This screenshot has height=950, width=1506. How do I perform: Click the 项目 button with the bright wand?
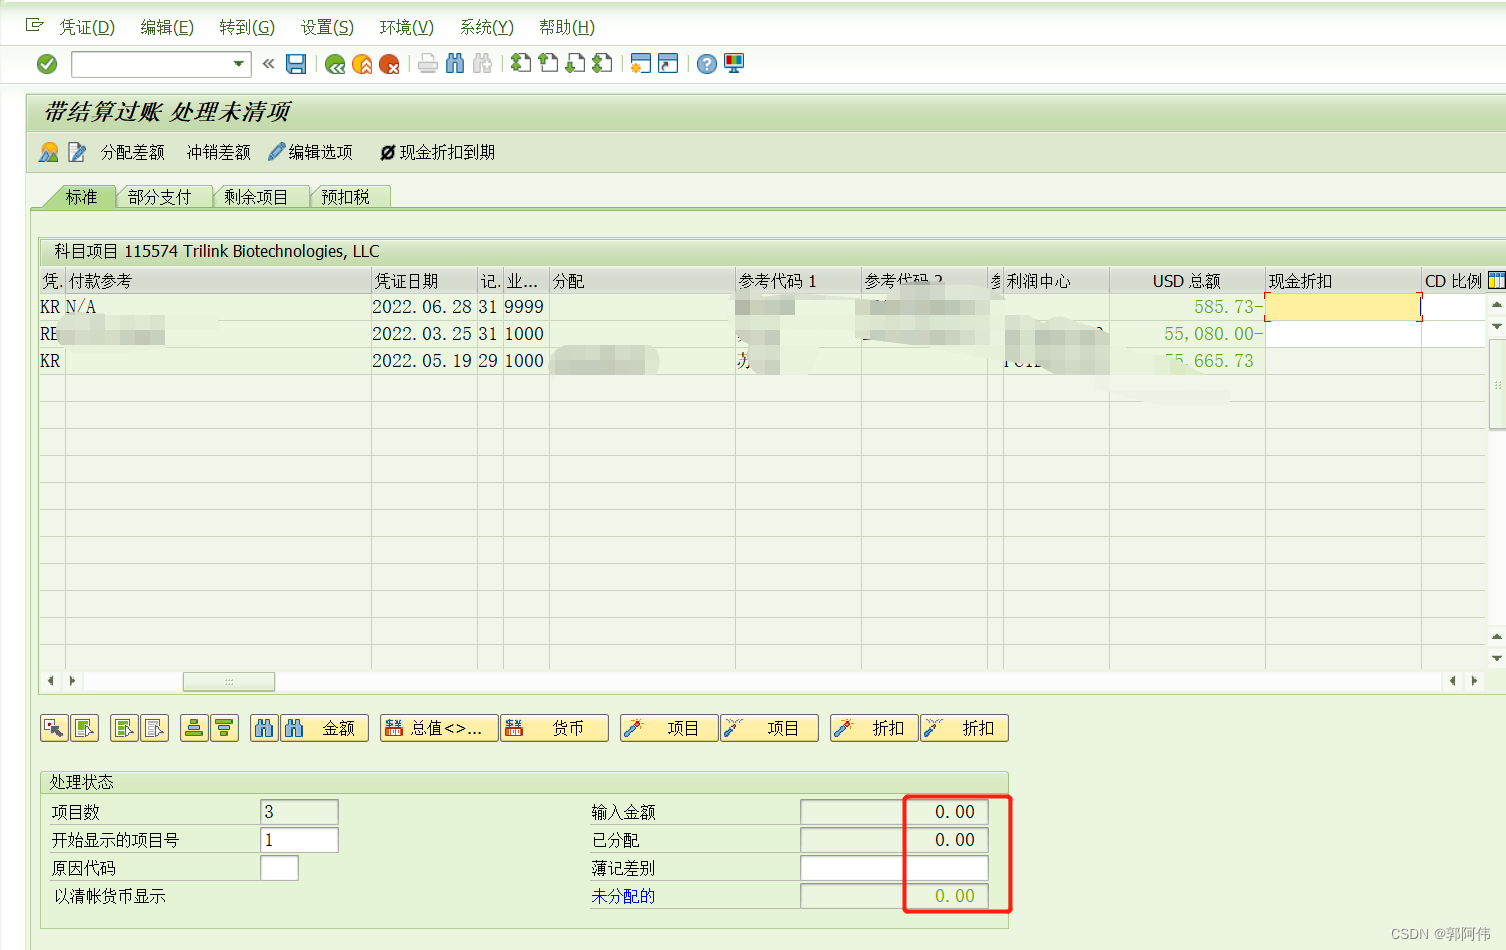coord(669,728)
